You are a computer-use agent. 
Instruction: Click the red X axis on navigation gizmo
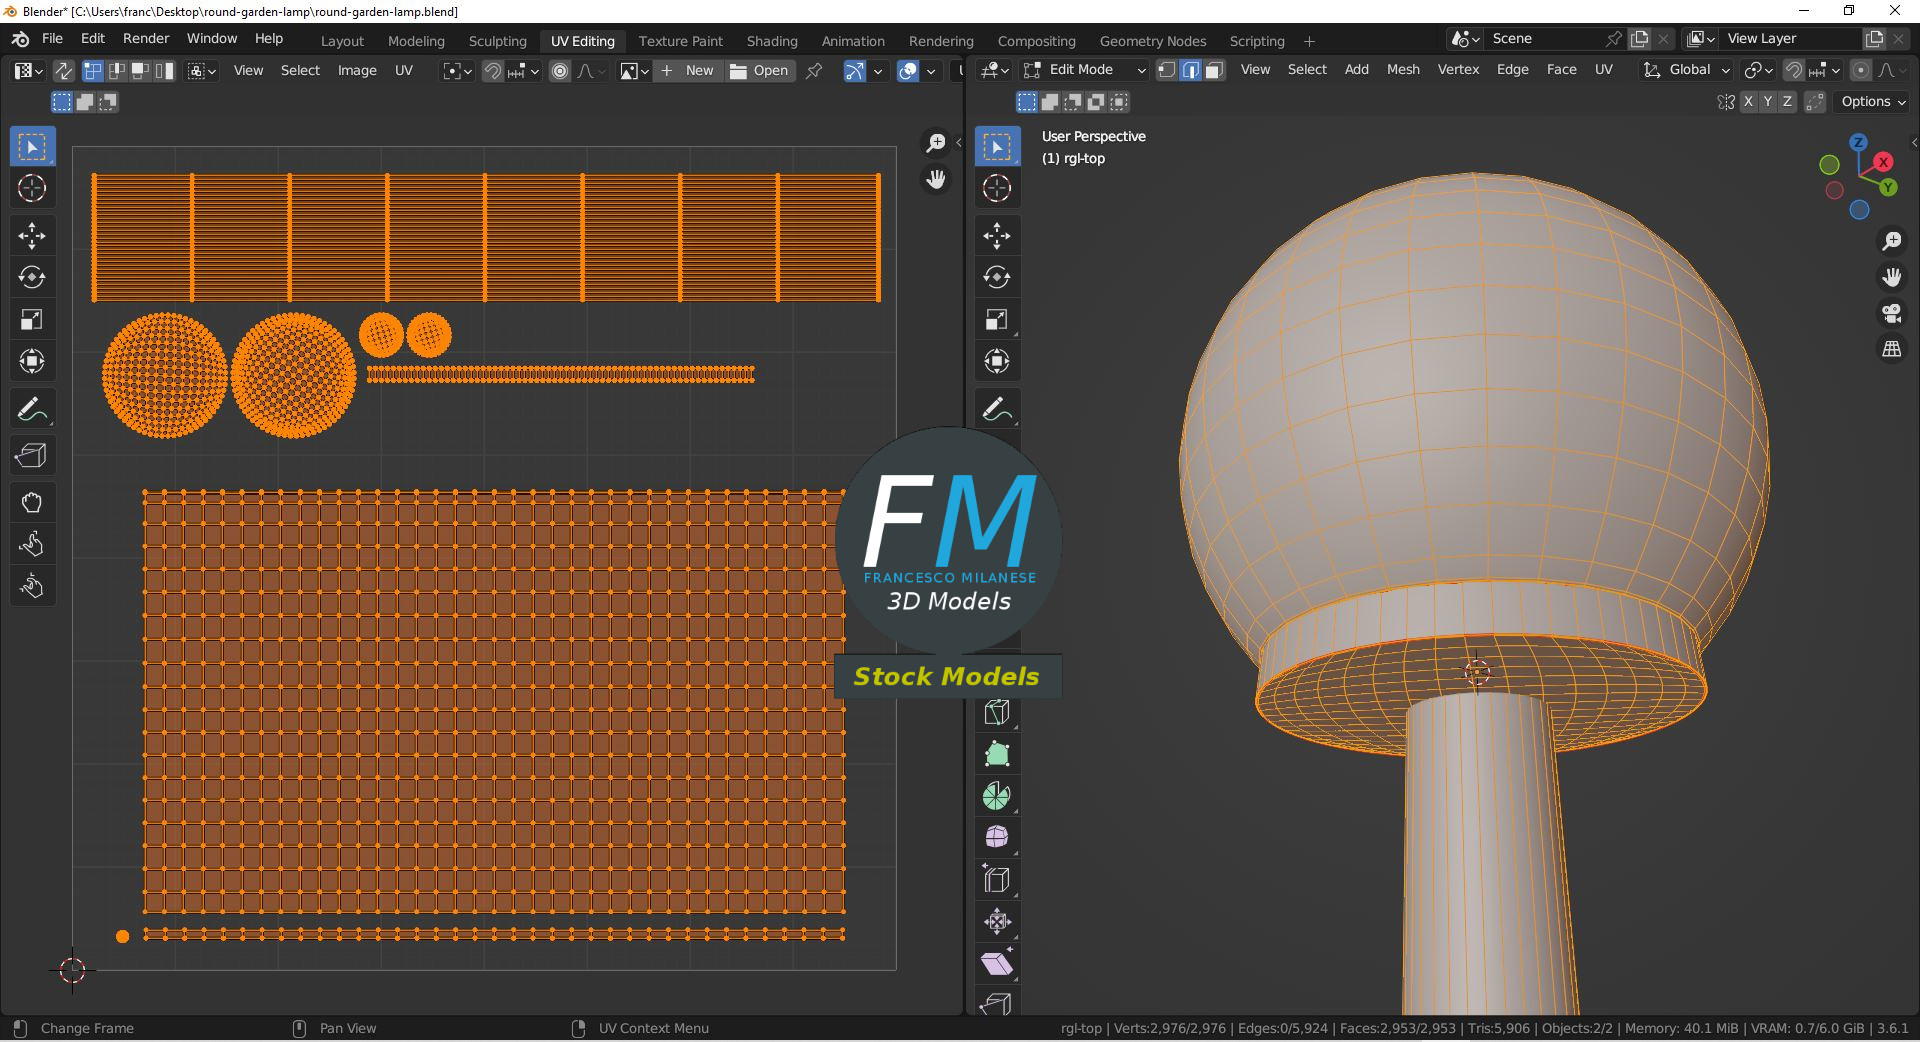click(1883, 162)
